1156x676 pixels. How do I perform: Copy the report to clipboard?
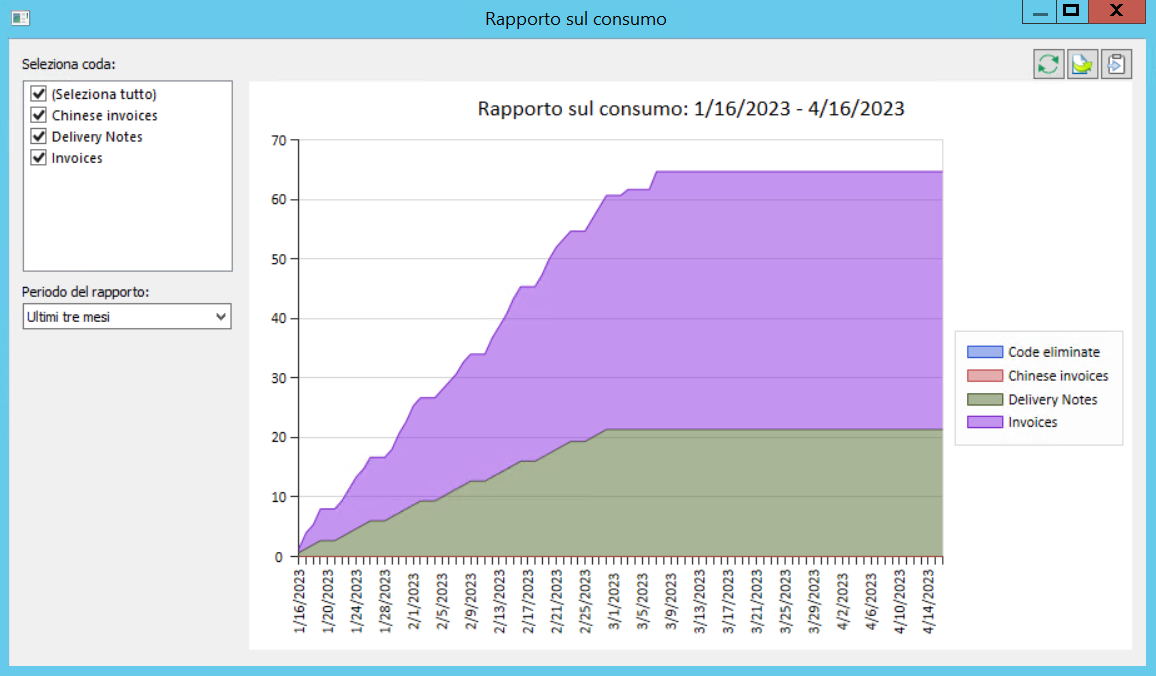click(x=1116, y=63)
